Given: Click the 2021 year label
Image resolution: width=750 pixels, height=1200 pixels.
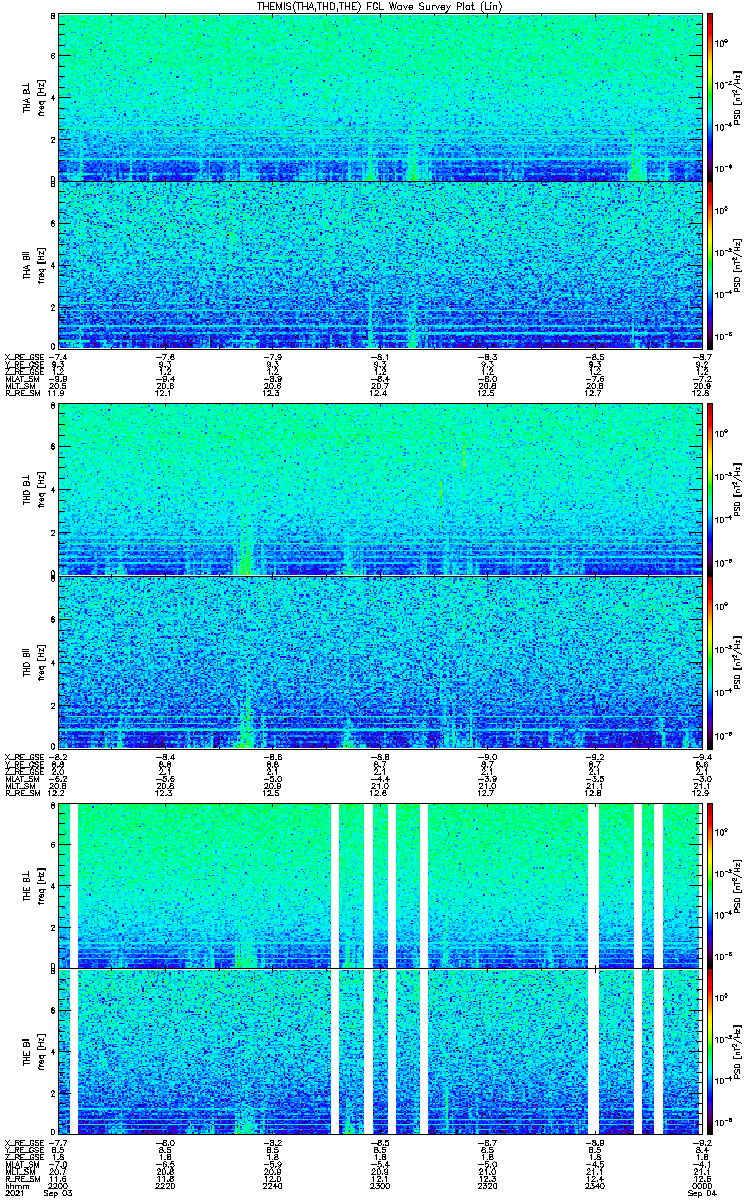Looking at the screenshot, I should [14, 1194].
